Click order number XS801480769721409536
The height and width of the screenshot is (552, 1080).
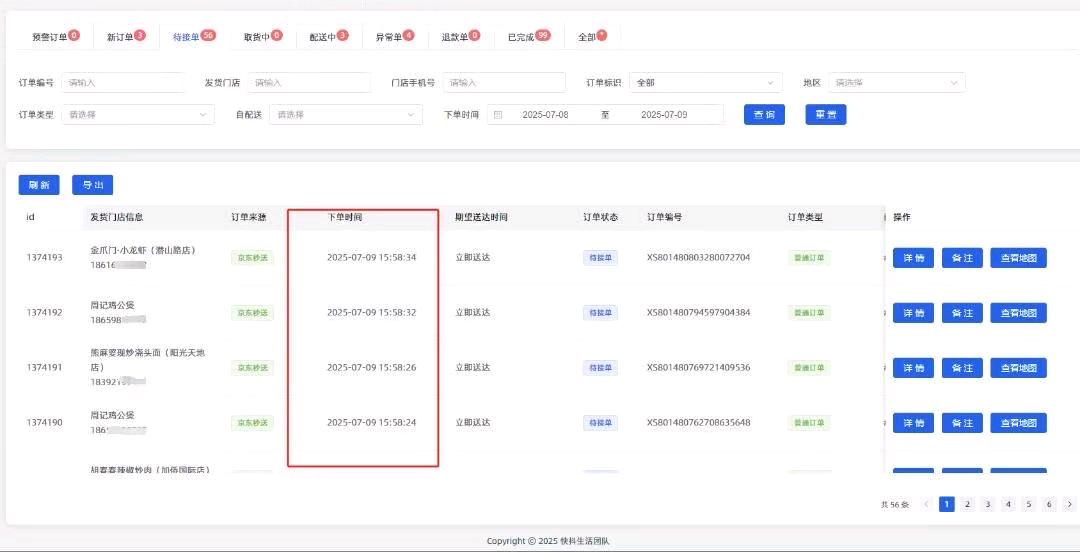[x=698, y=368]
